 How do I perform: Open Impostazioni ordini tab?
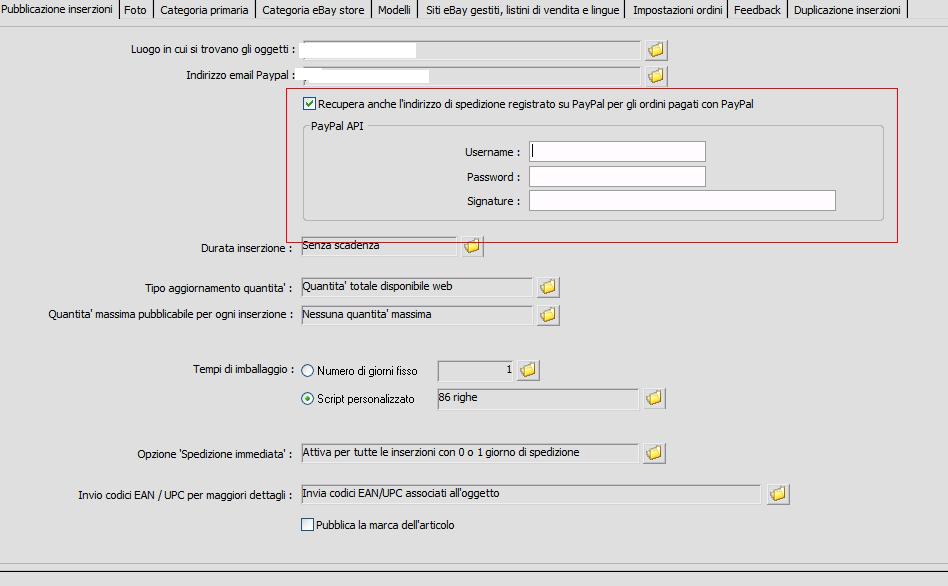(678, 10)
